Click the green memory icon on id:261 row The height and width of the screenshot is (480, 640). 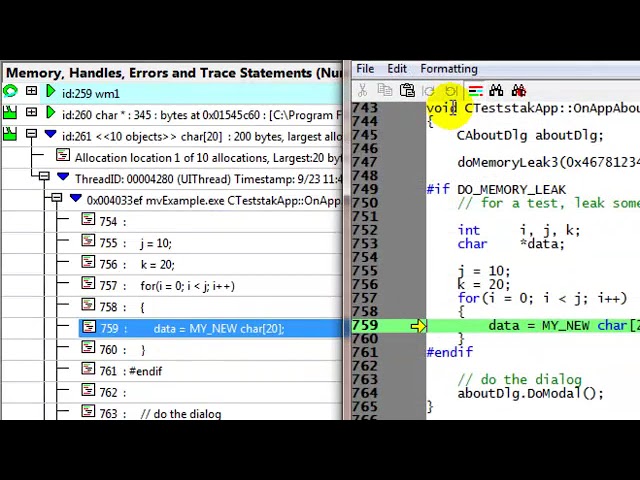click(x=10, y=133)
